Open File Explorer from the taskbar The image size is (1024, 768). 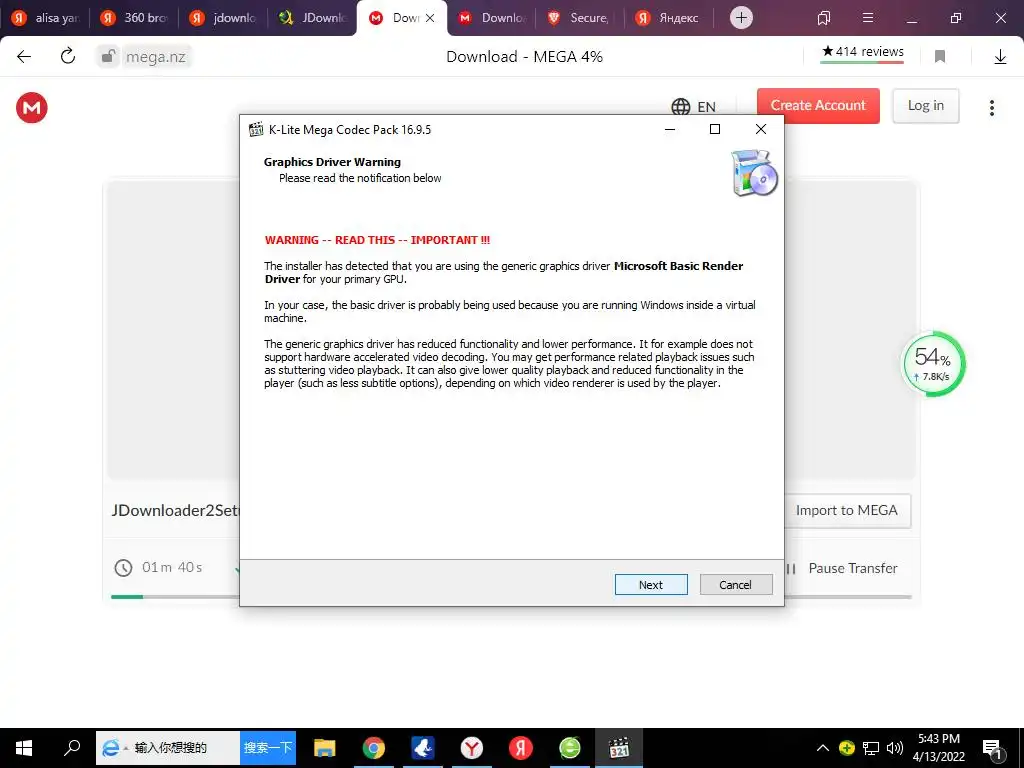(x=325, y=748)
